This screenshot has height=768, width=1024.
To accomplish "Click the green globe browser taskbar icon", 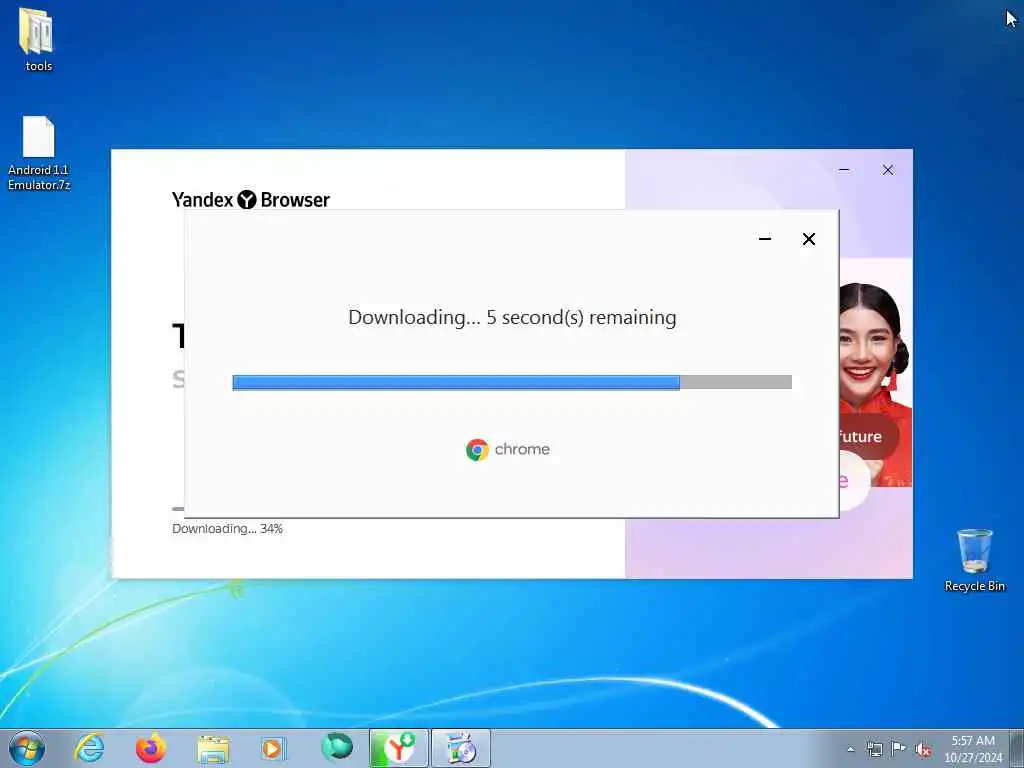I will click(x=337, y=747).
